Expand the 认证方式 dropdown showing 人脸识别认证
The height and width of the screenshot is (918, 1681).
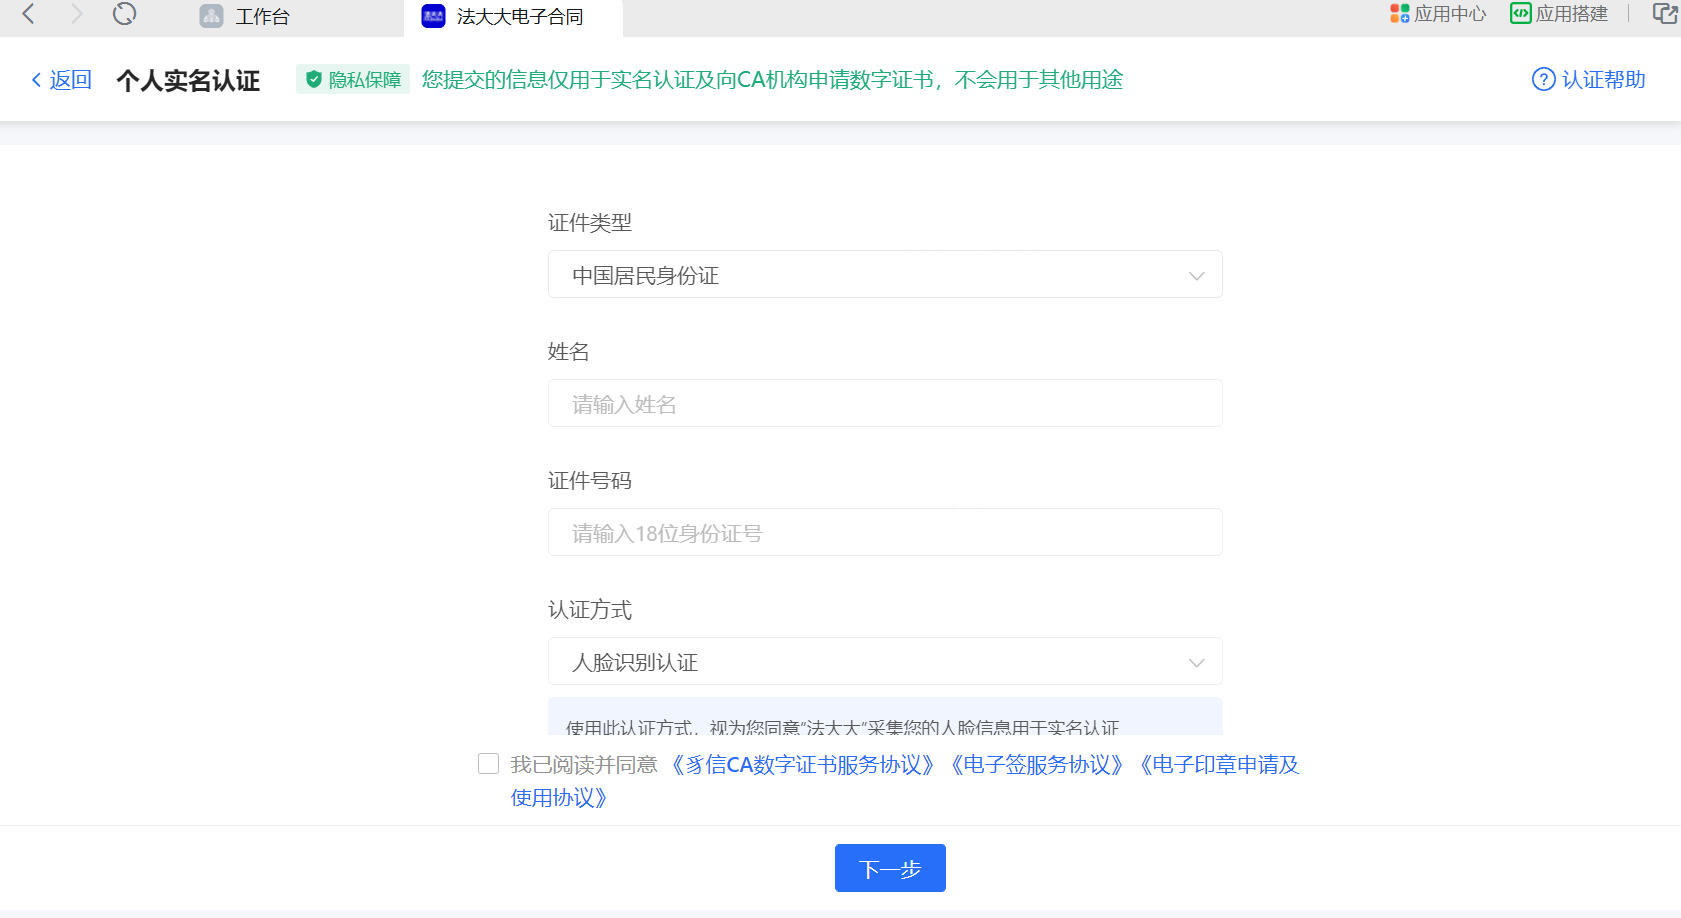(885, 661)
